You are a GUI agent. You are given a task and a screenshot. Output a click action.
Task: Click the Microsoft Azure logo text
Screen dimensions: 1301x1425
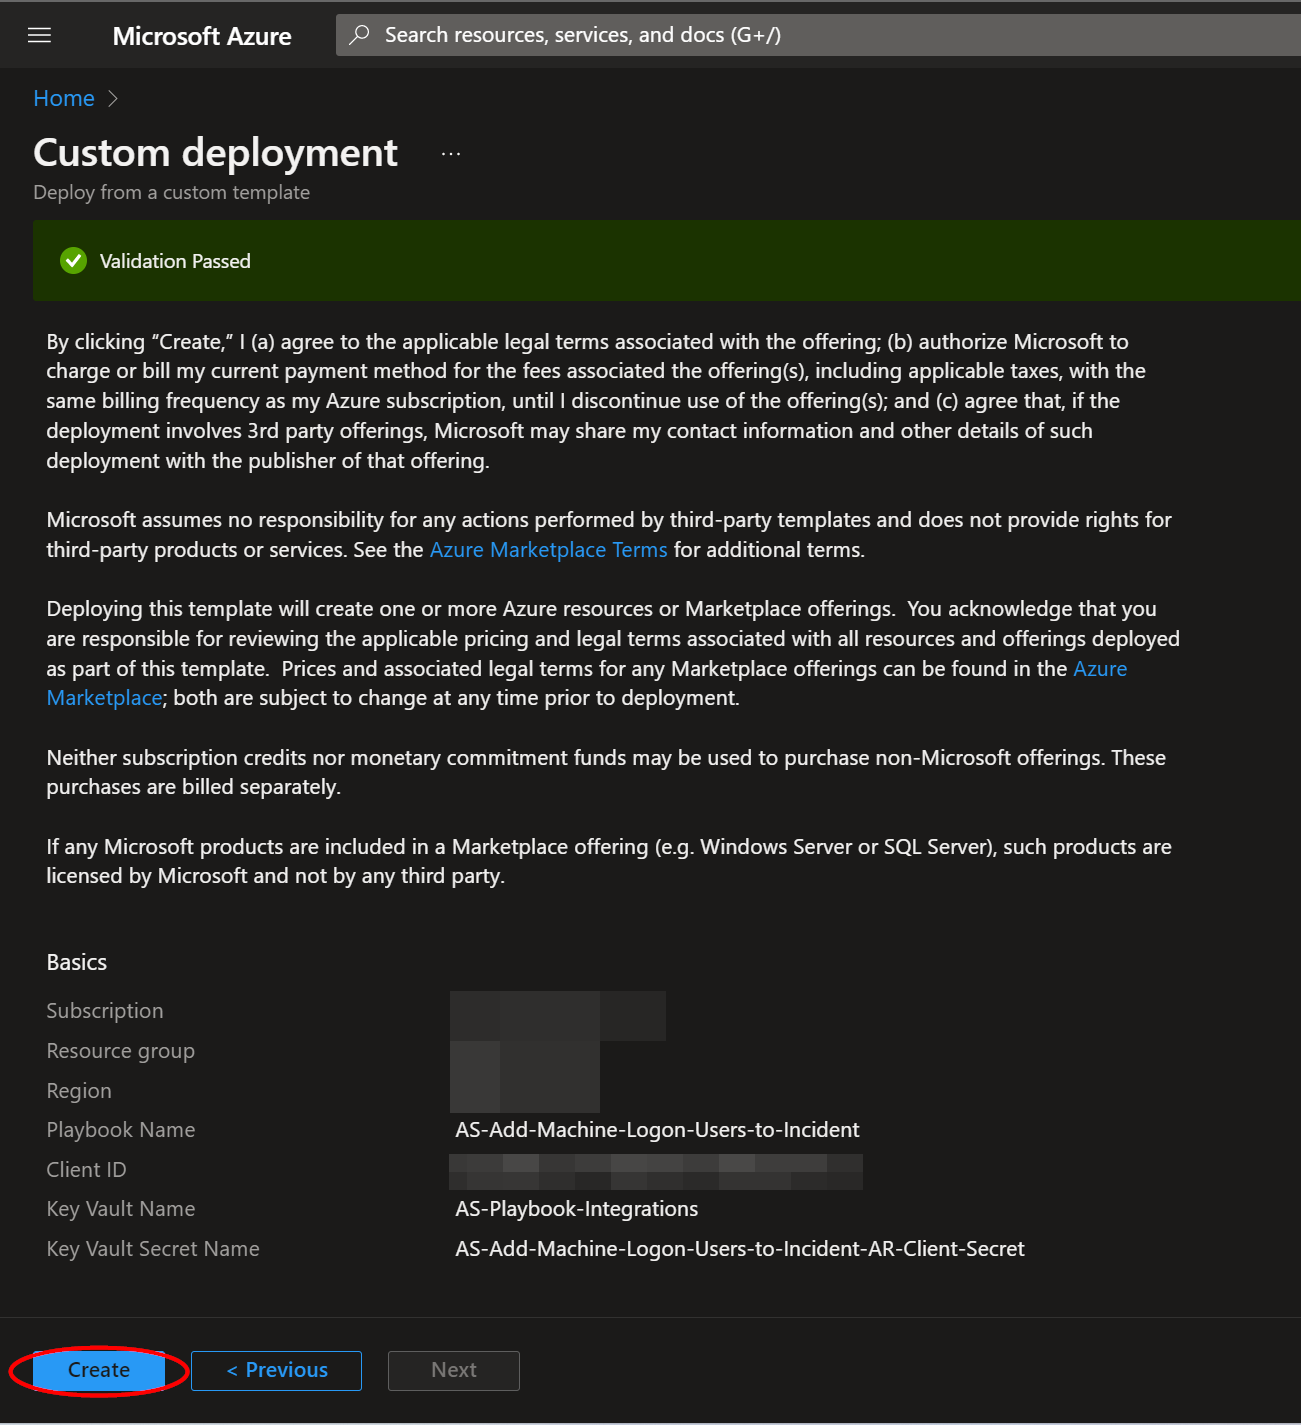202,36
